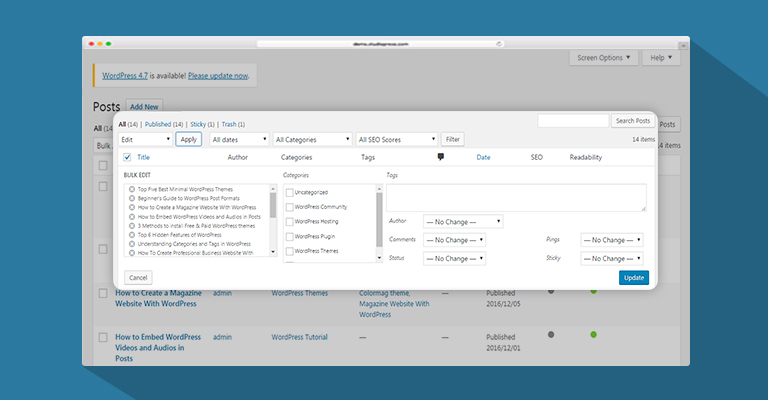Click down arrow of bulk edit post list scrollbar

click(273, 252)
